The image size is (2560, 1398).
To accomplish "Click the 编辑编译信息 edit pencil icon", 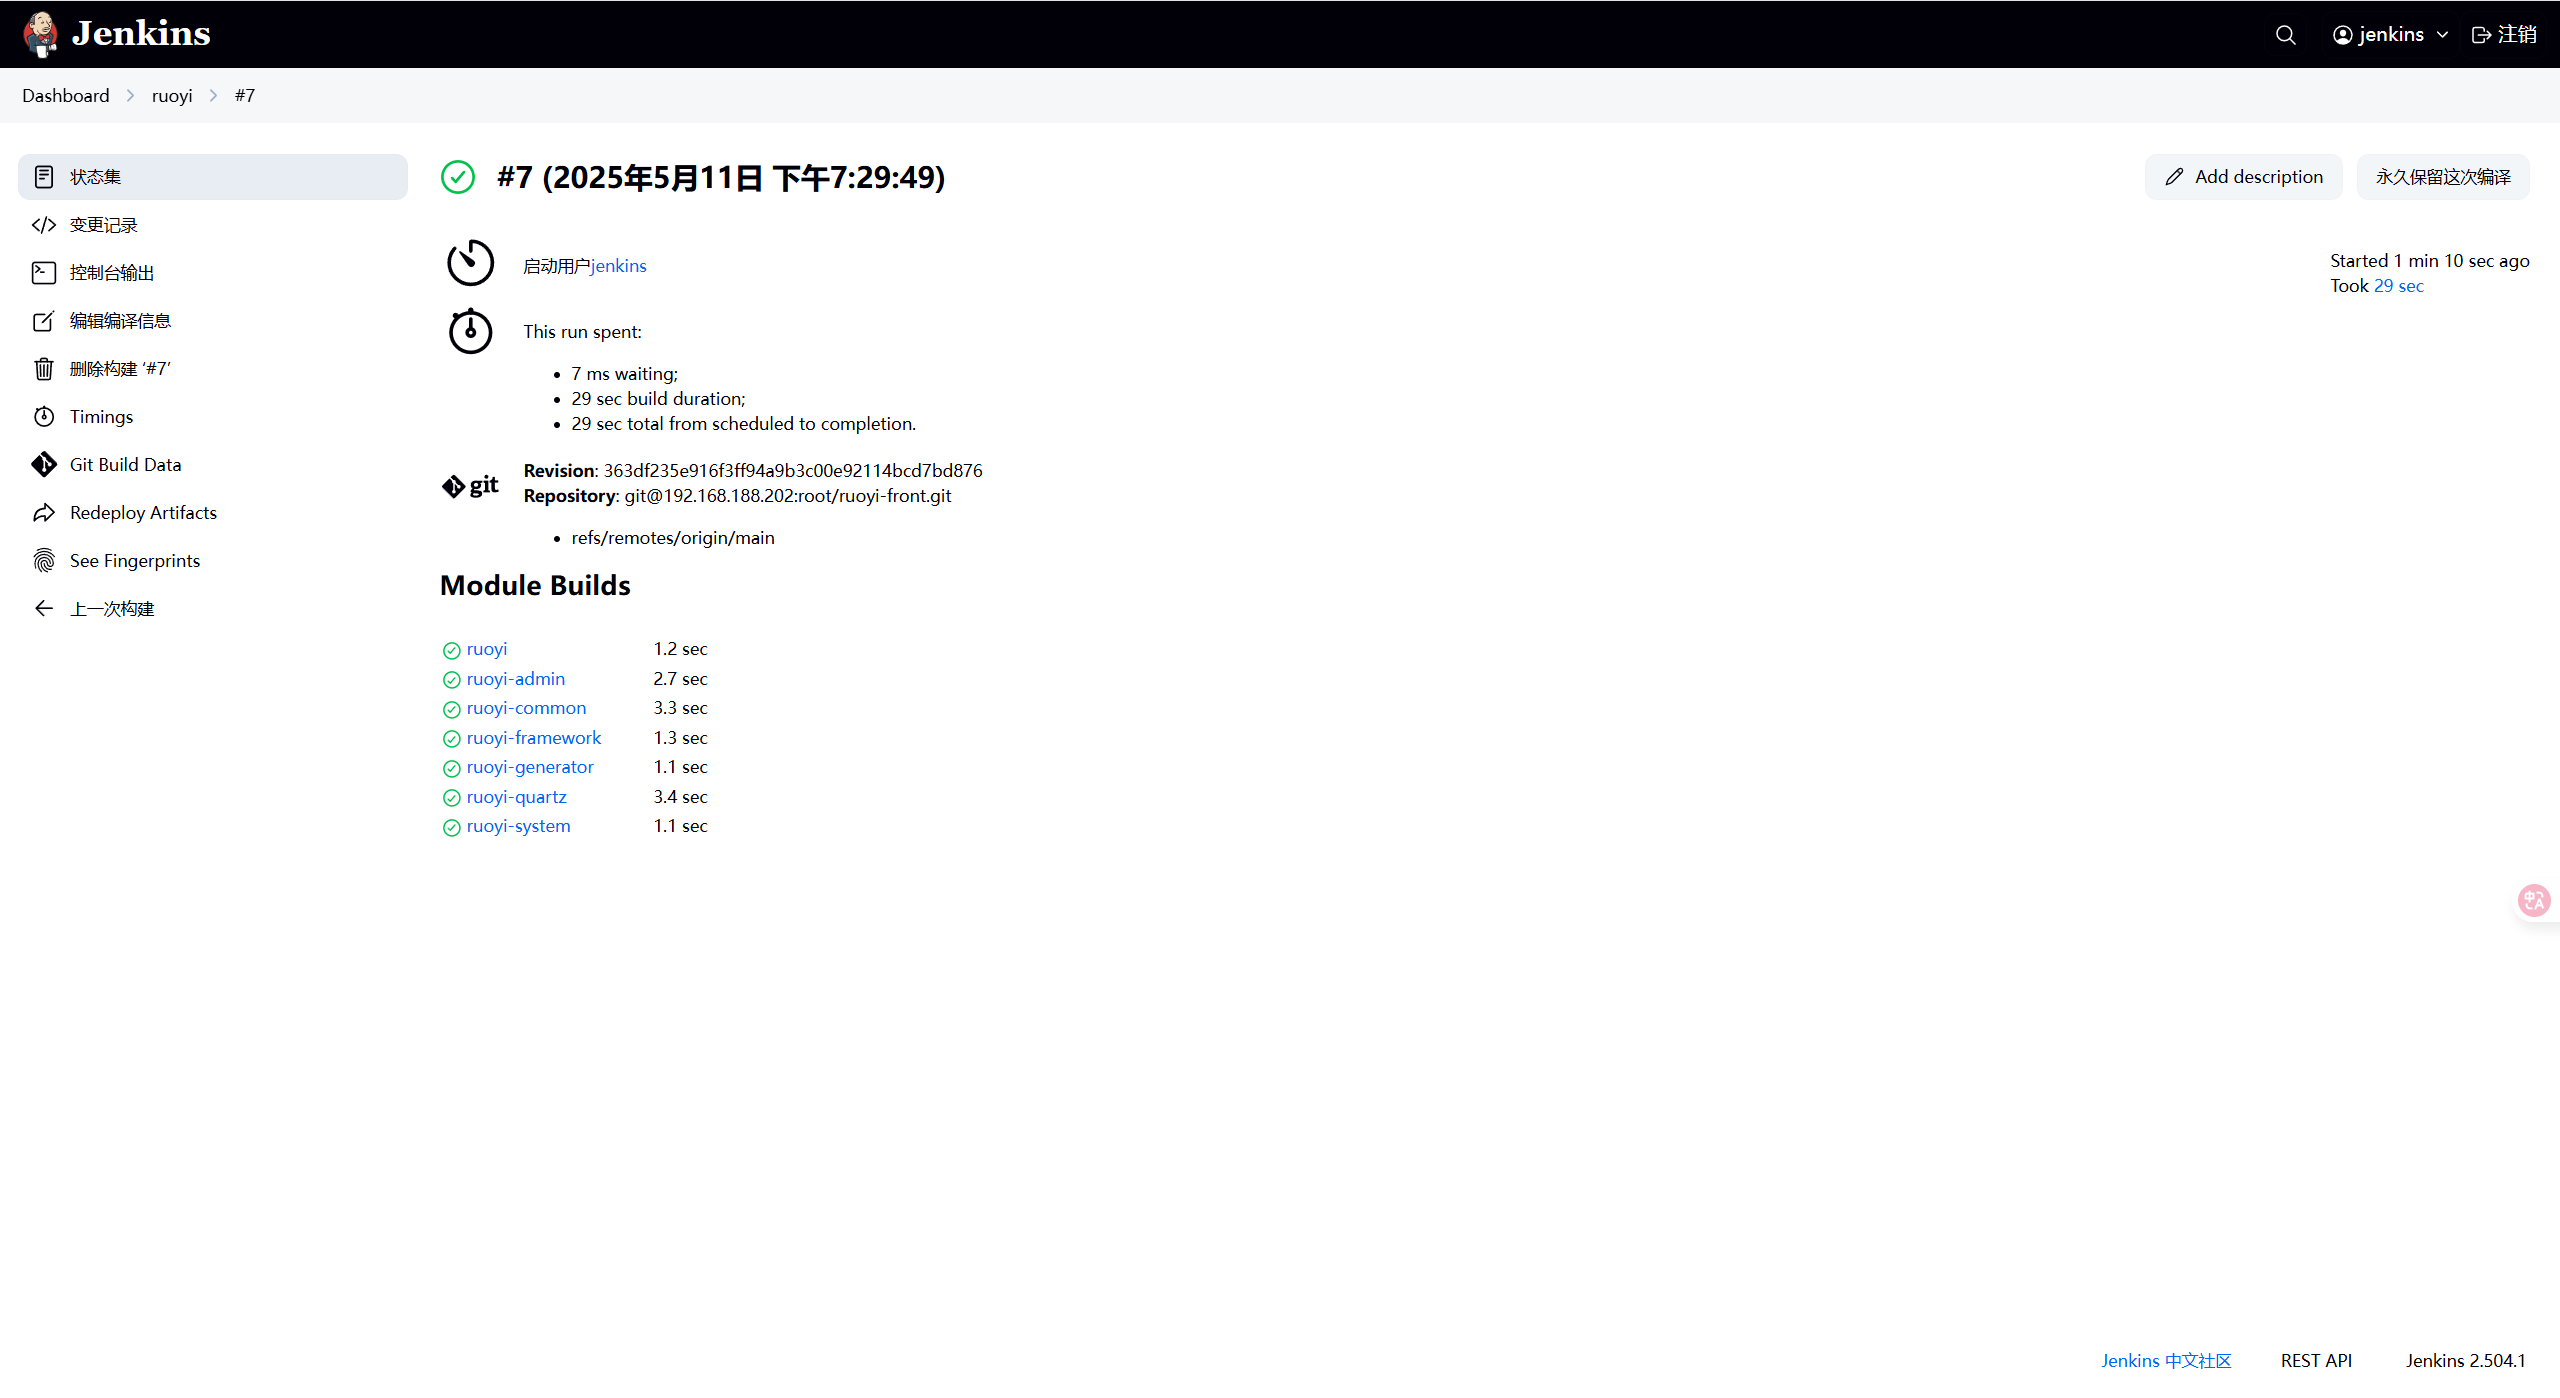I will coord(44,321).
